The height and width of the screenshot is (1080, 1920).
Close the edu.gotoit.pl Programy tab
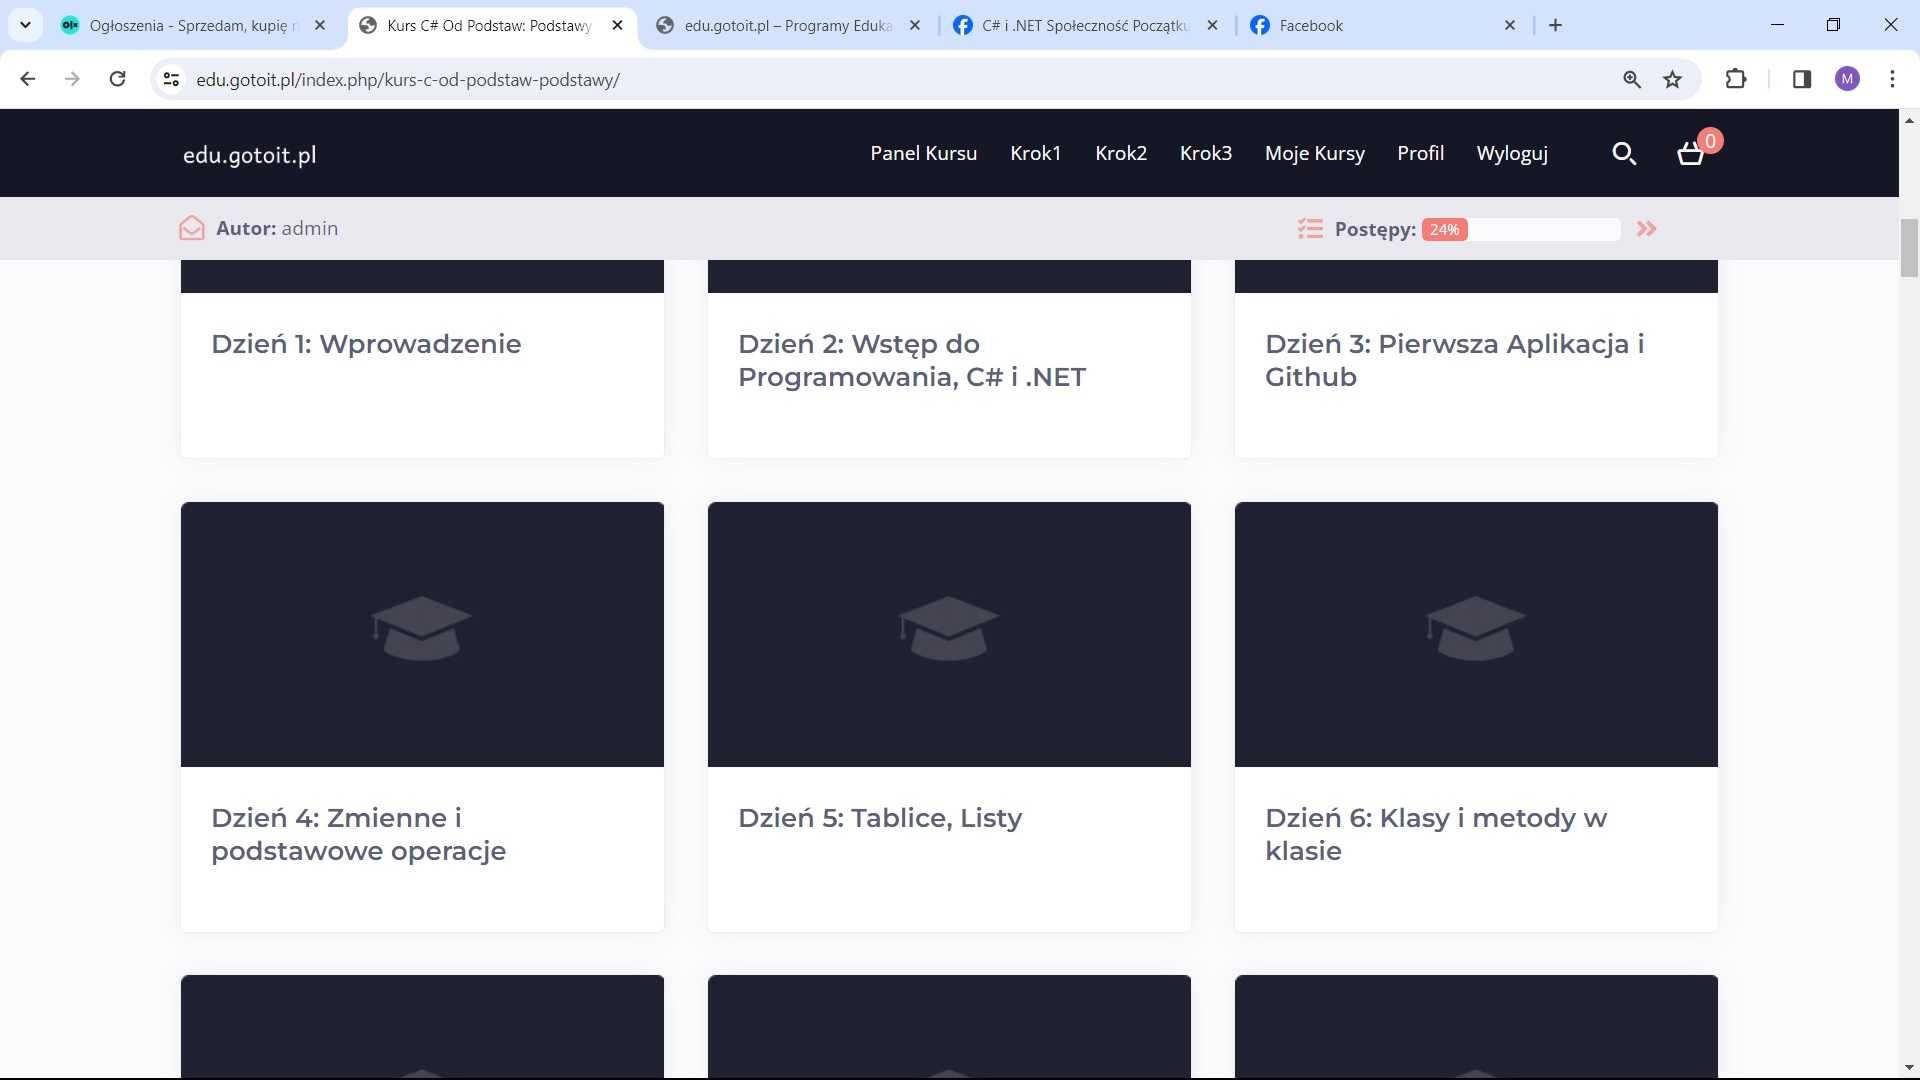[915, 25]
